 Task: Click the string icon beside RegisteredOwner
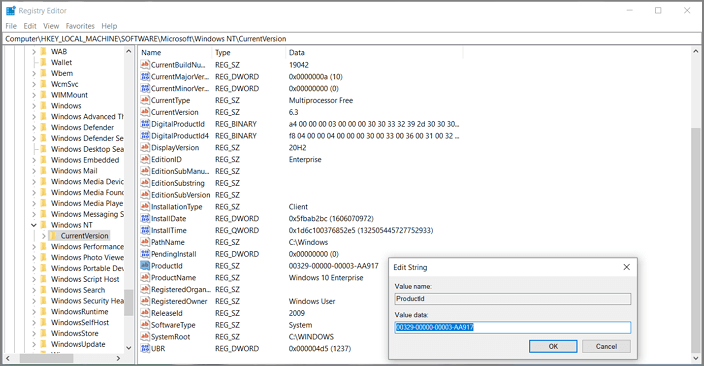pyautogui.click(x=145, y=301)
